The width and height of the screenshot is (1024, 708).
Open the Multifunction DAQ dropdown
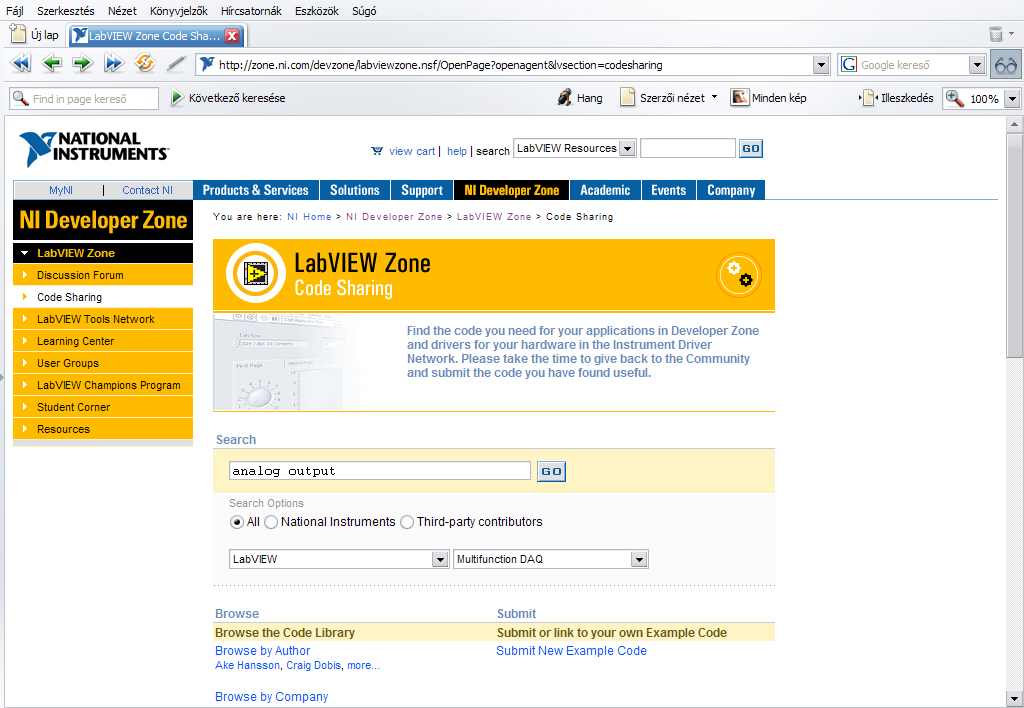tap(639, 559)
